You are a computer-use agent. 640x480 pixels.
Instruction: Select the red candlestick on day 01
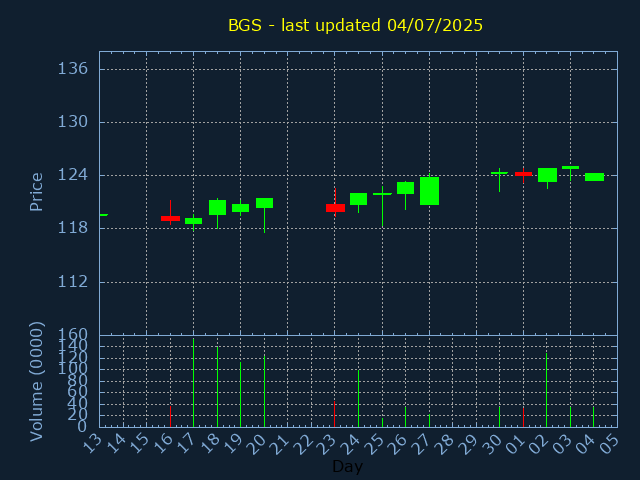[x=523, y=174]
